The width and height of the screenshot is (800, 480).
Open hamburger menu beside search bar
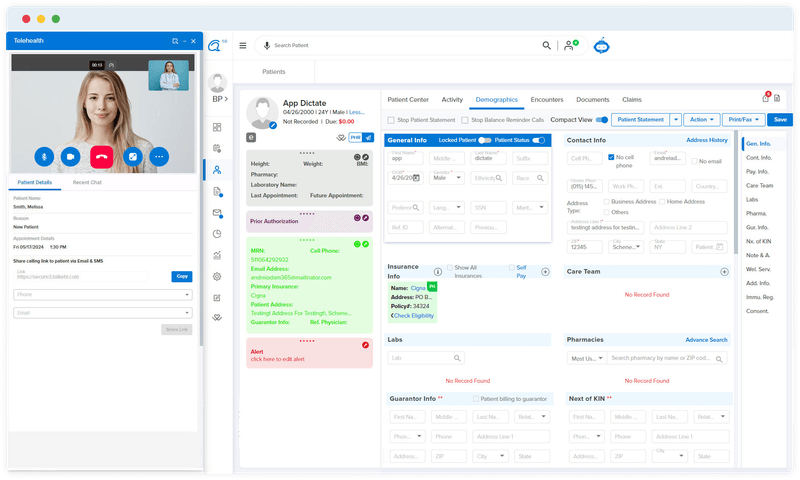point(242,45)
